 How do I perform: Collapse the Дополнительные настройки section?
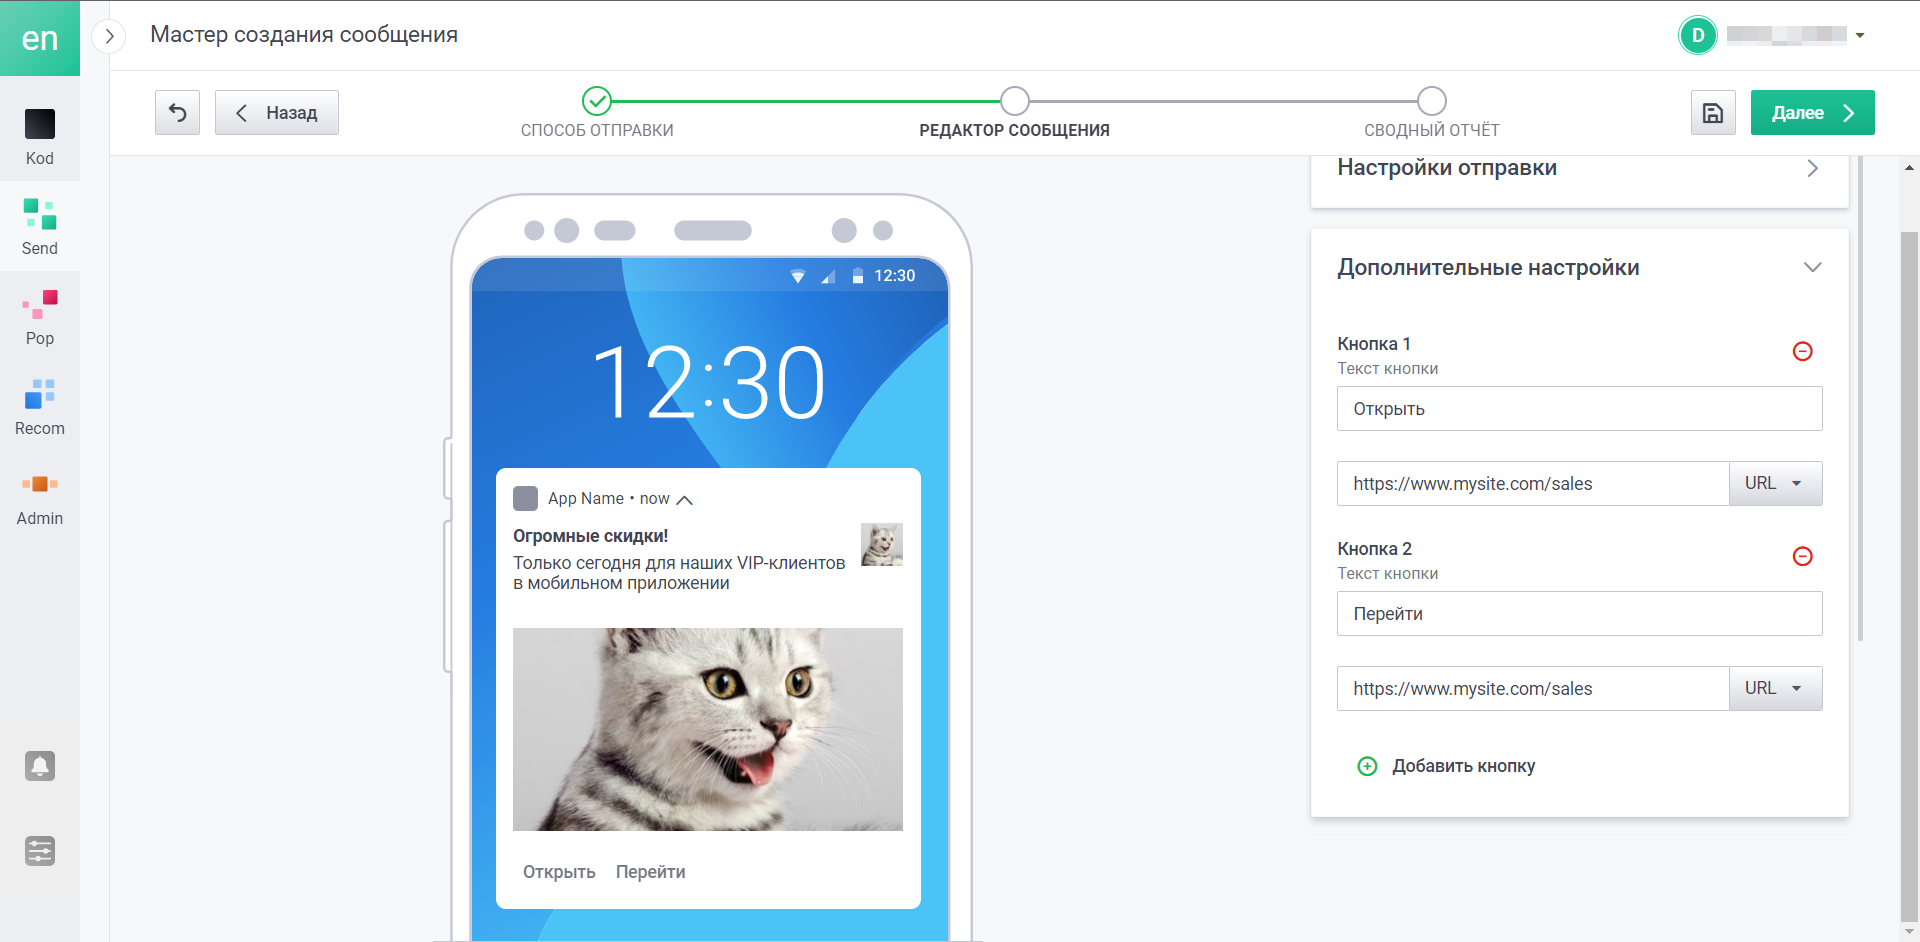(x=1812, y=267)
